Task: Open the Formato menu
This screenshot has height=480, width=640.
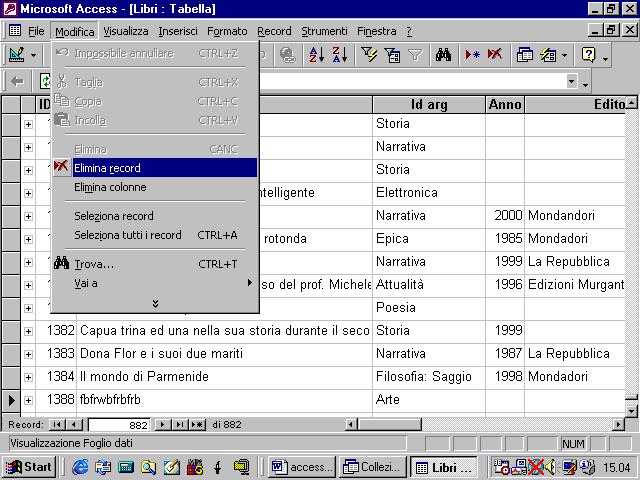Action: [x=227, y=31]
